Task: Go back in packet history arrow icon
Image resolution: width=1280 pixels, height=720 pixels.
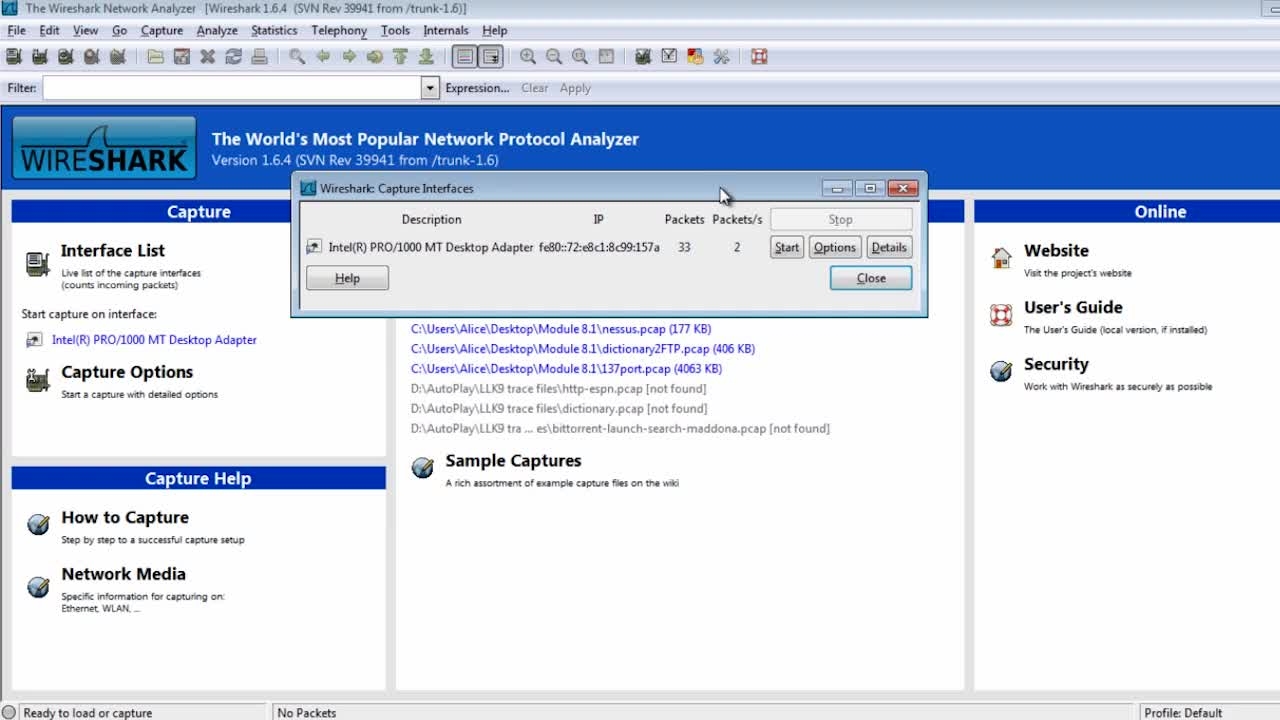Action: pos(323,57)
